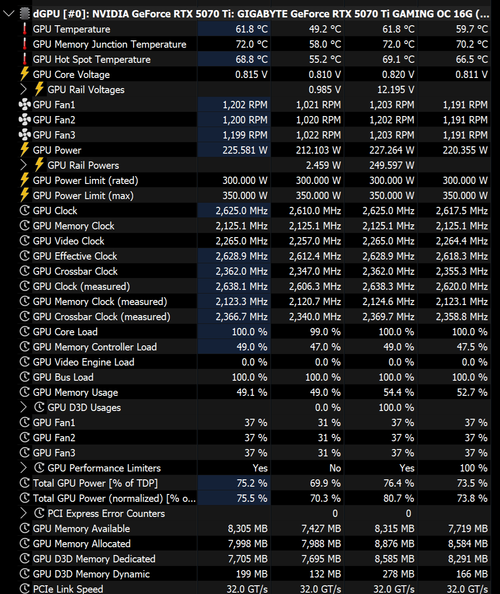The image size is (500, 594).
Task: Select the GPU D3D Memory Dynamic label
Action: (91, 574)
